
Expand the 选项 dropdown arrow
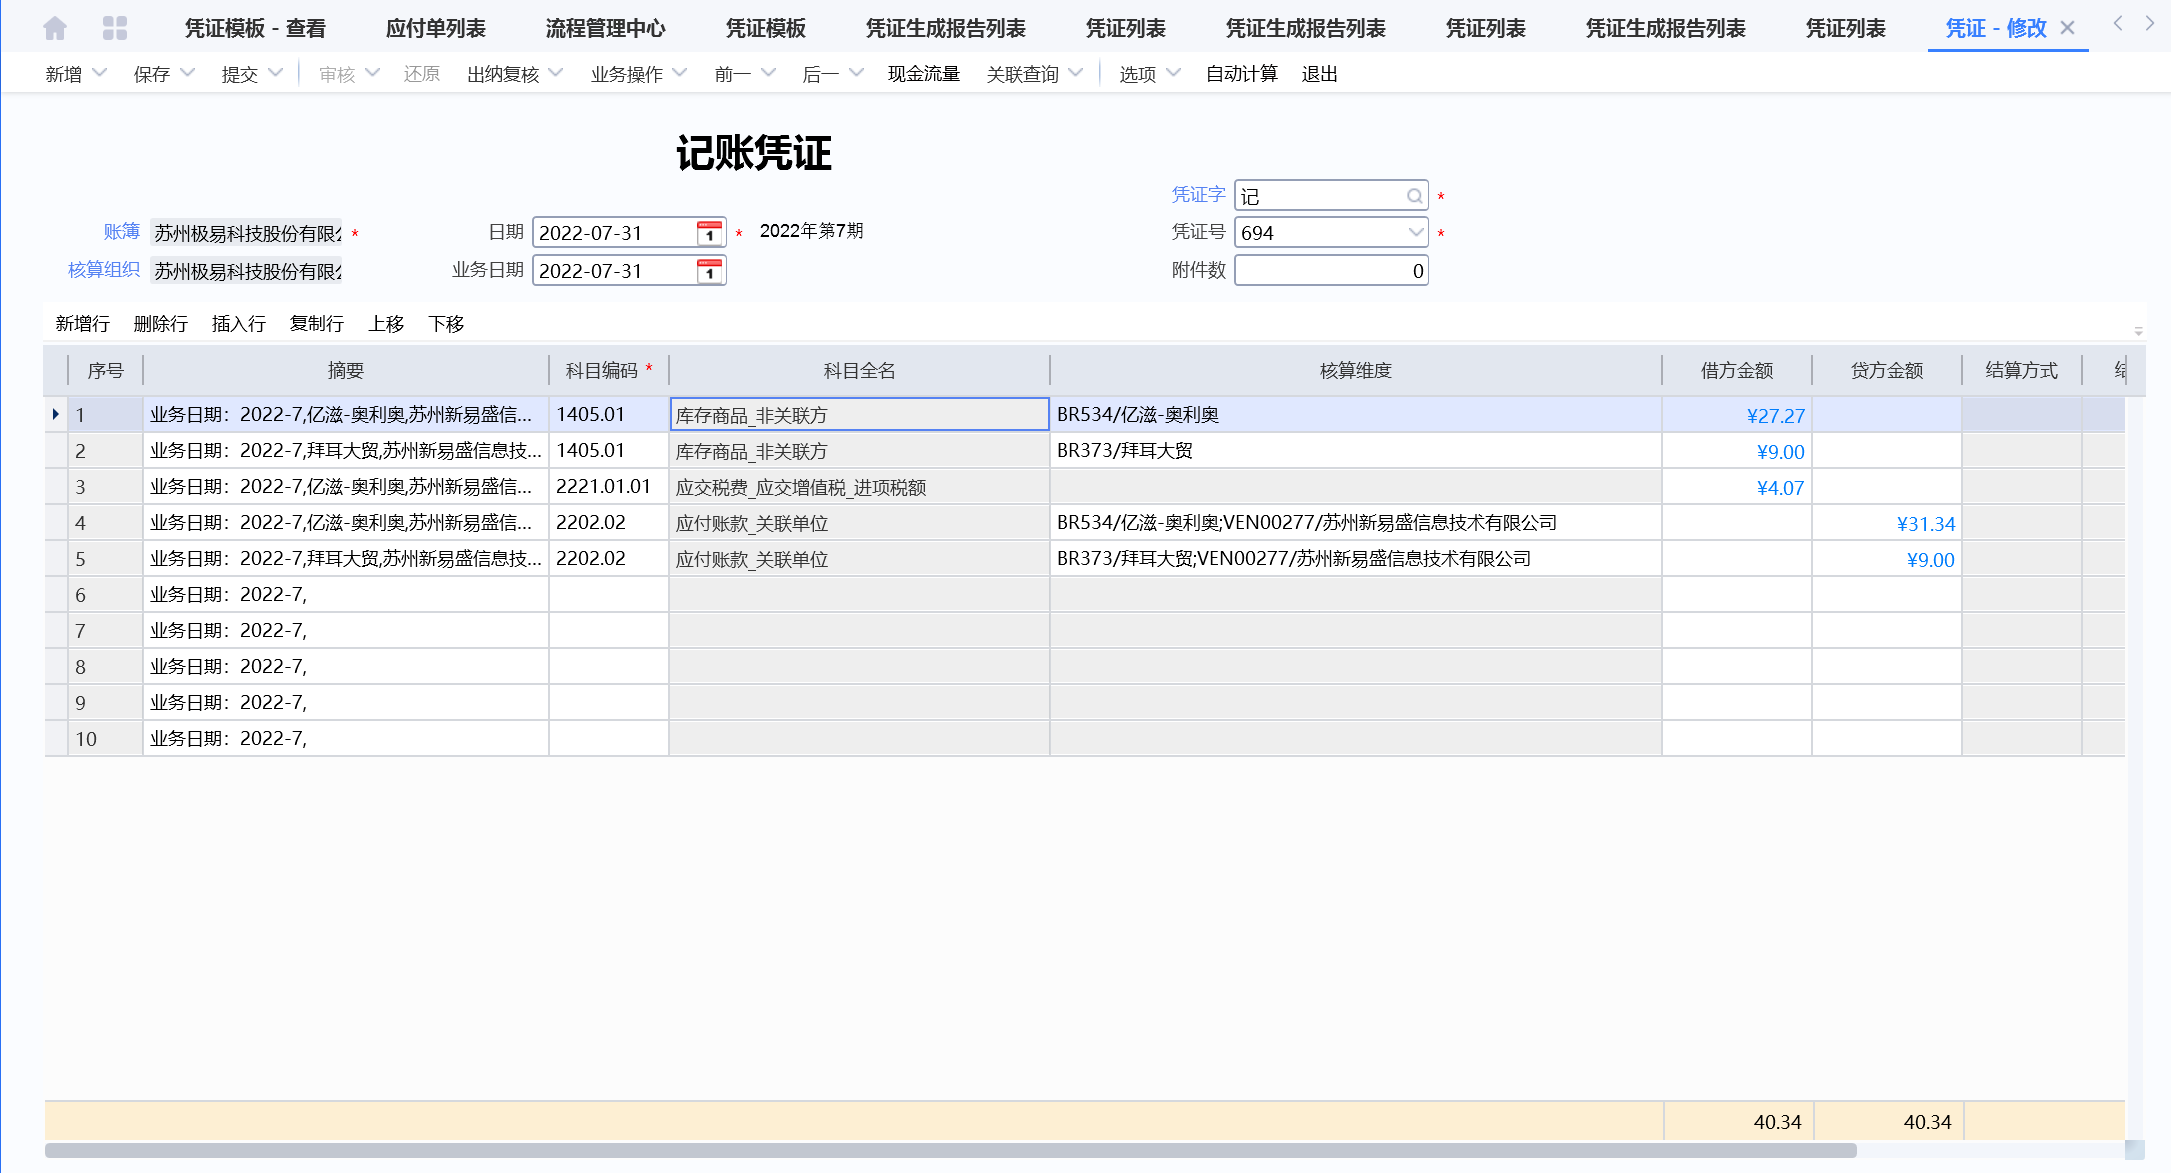click(x=1174, y=73)
